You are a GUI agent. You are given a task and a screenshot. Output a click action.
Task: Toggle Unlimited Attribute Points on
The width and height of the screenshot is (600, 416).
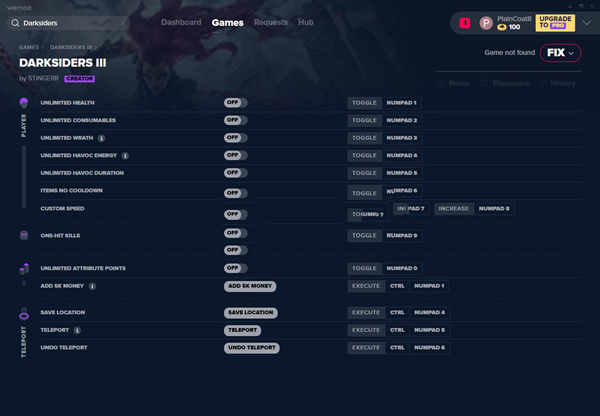(236, 268)
